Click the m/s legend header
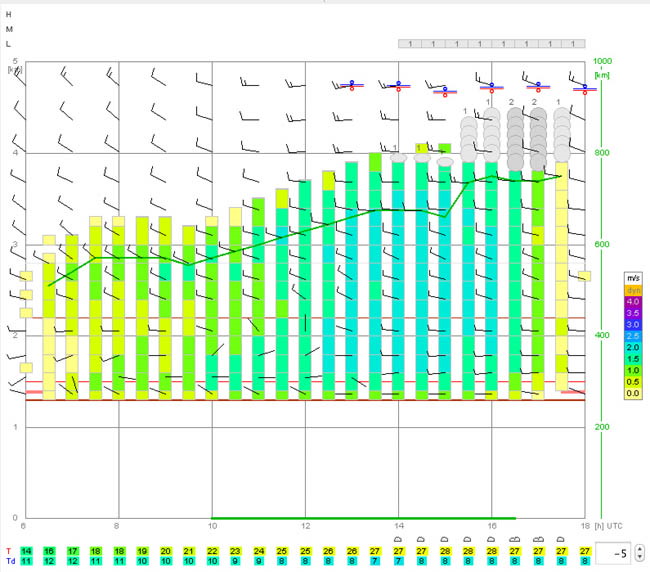The height and width of the screenshot is (572, 650). click(x=633, y=279)
